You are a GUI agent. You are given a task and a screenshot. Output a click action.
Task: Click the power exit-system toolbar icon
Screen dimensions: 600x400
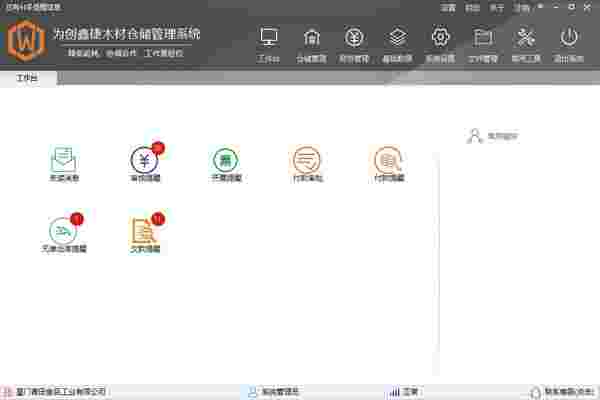(569, 38)
